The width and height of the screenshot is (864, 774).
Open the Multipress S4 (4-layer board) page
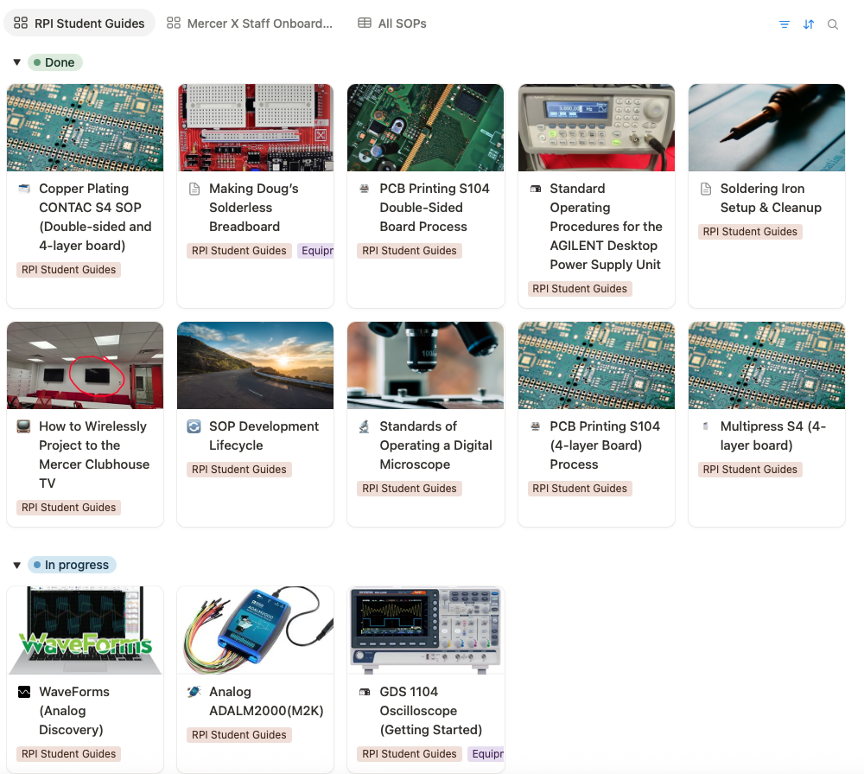coord(772,435)
